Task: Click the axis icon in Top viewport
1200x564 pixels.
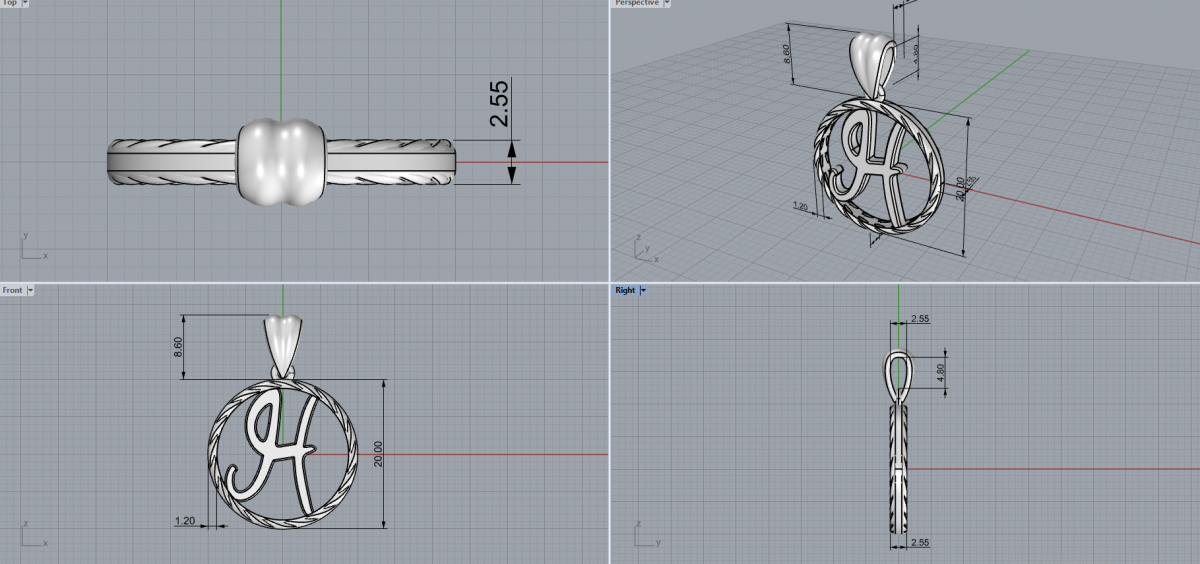Action: (x=30, y=250)
